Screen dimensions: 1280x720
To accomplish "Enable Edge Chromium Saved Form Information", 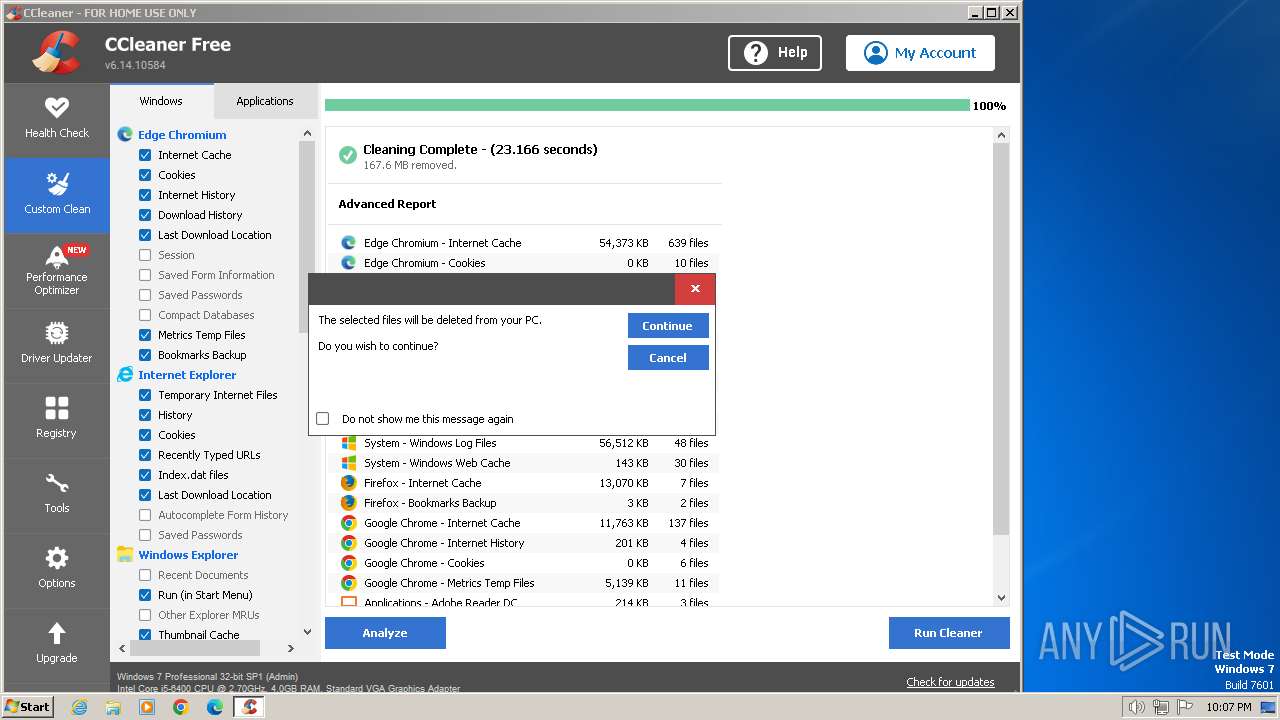I will [x=145, y=275].
